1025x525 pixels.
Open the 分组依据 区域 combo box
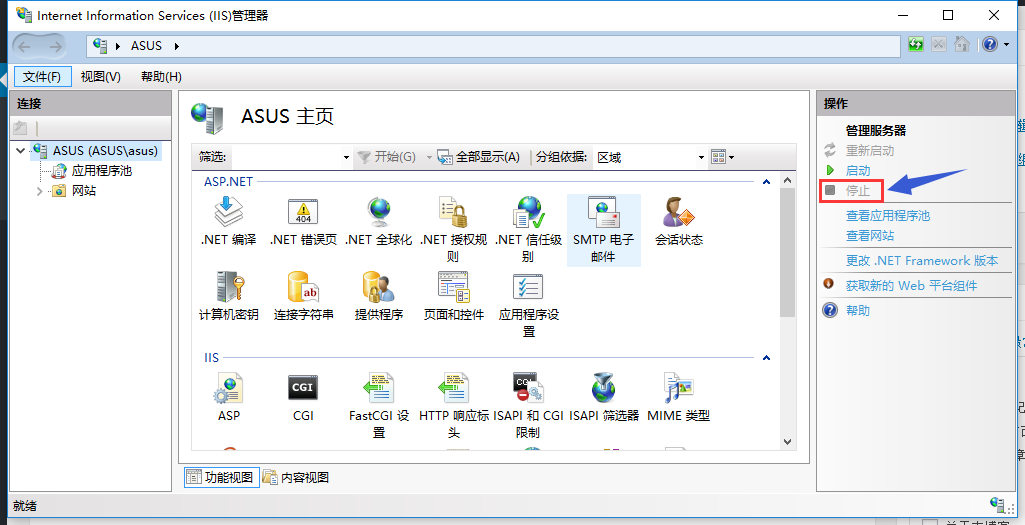(650, 158)
